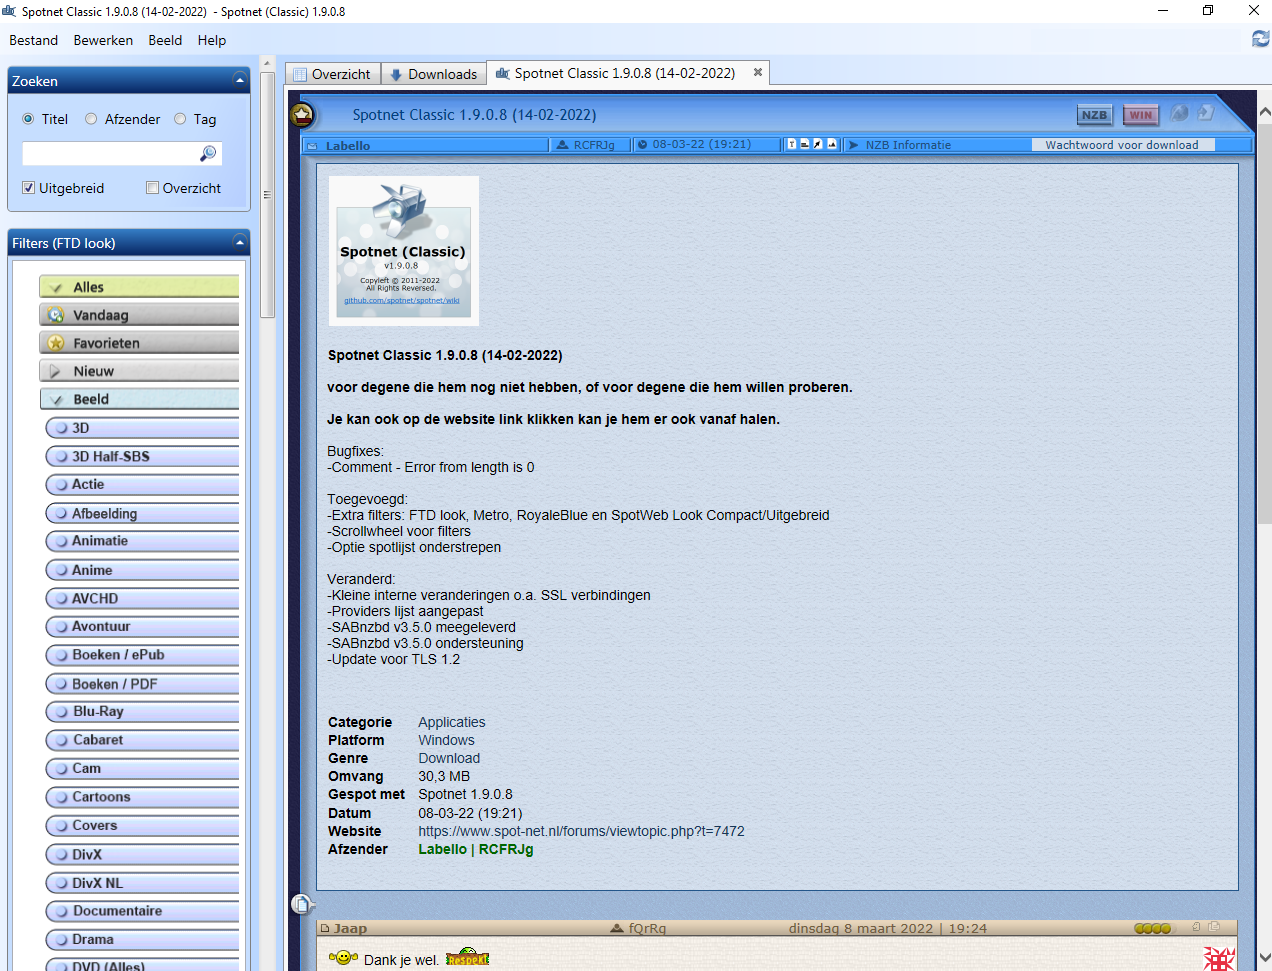Expand the Nieuw filter
Viewport: 1272px width, 971px height.
pos(56,371)
